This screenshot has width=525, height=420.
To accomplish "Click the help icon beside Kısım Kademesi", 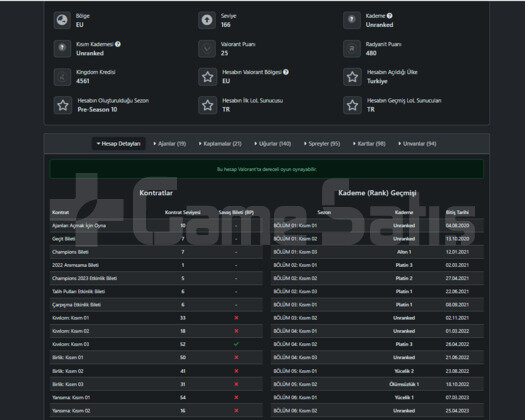I will click(118, 44).
